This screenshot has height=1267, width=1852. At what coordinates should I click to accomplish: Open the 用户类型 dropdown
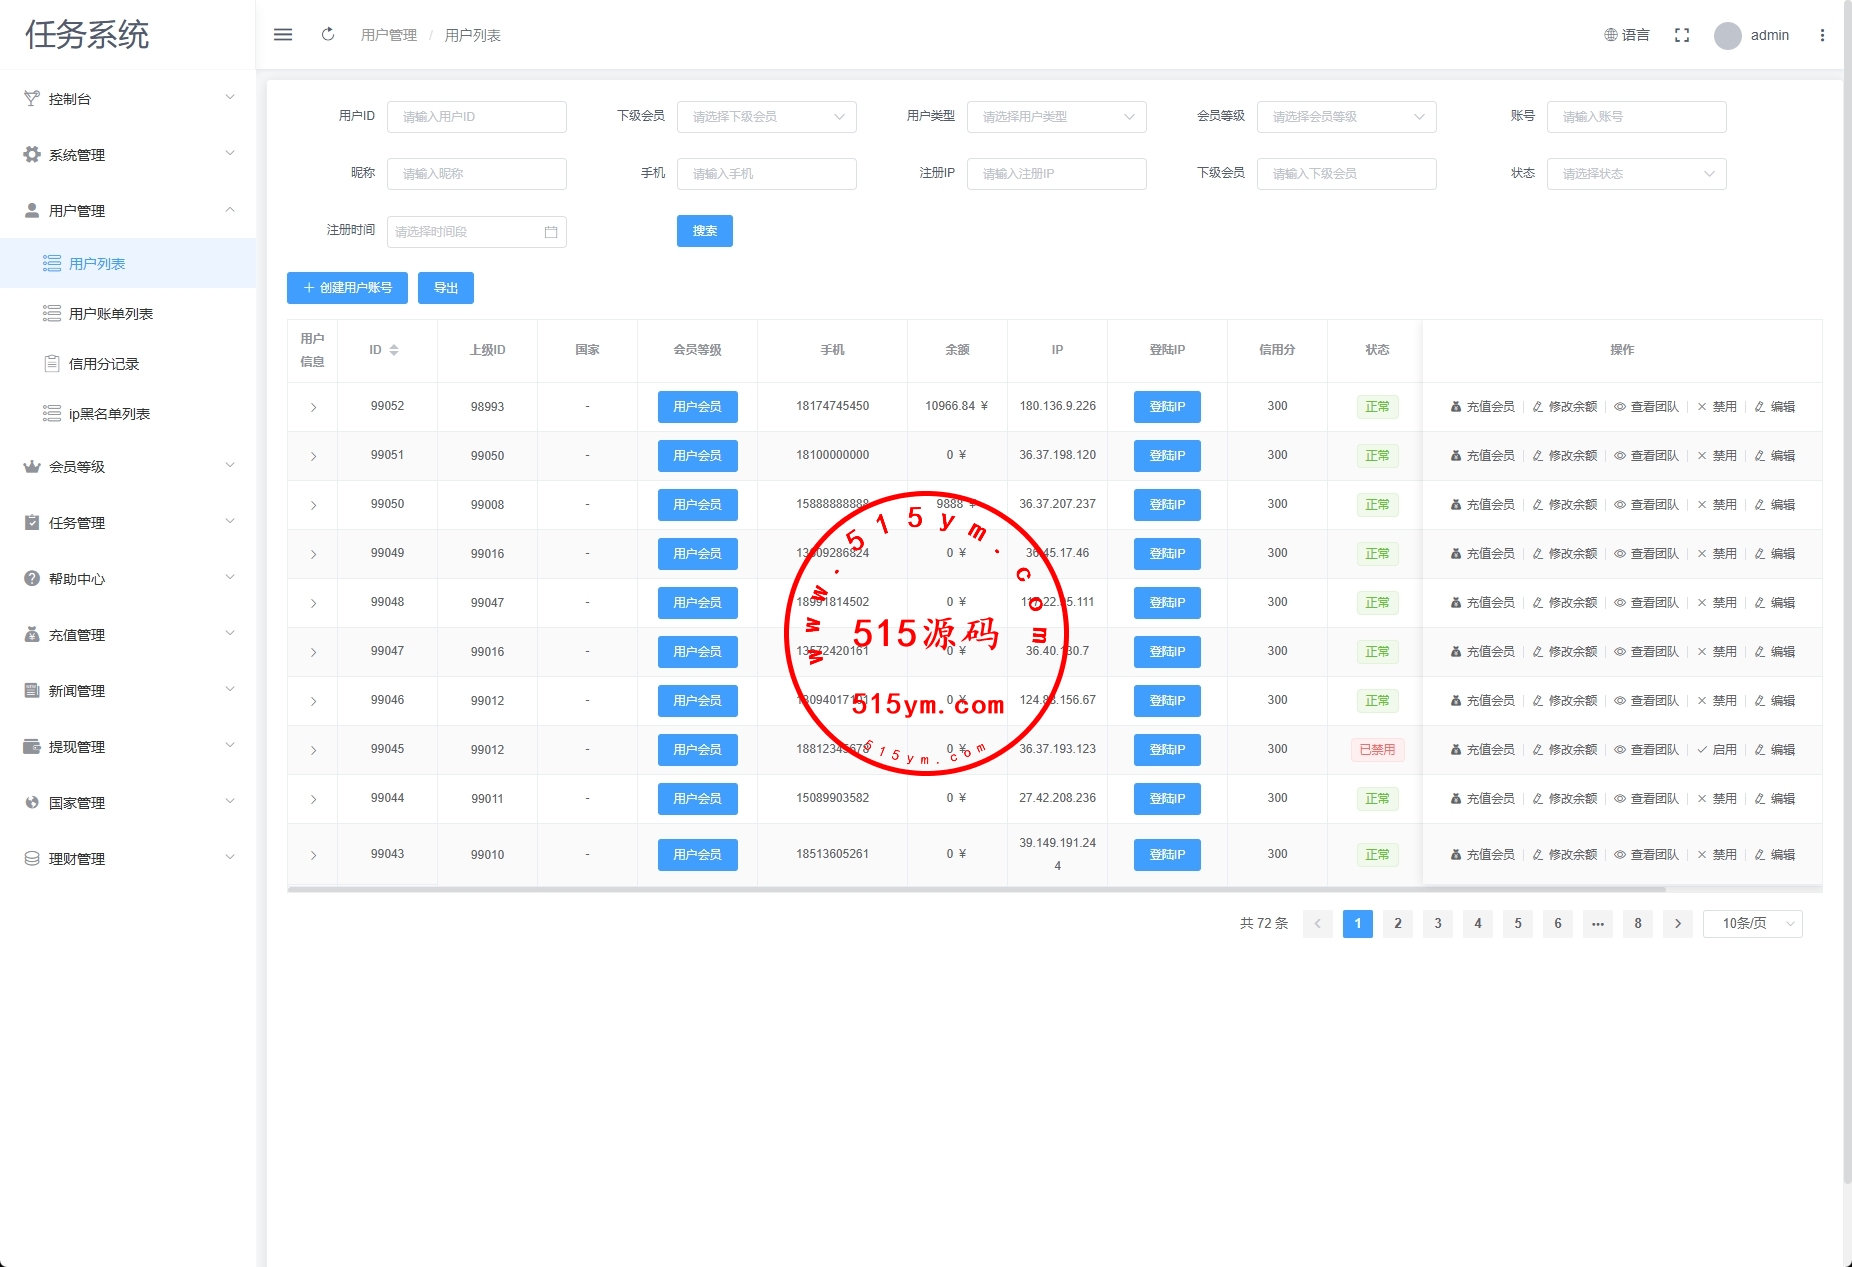(x=1056, y=117)
